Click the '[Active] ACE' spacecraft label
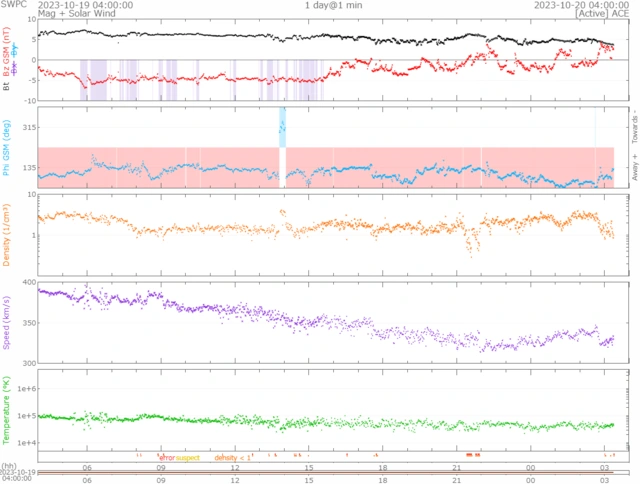The height and width of the screenshot is (484, 640). (x=596, y=14)
